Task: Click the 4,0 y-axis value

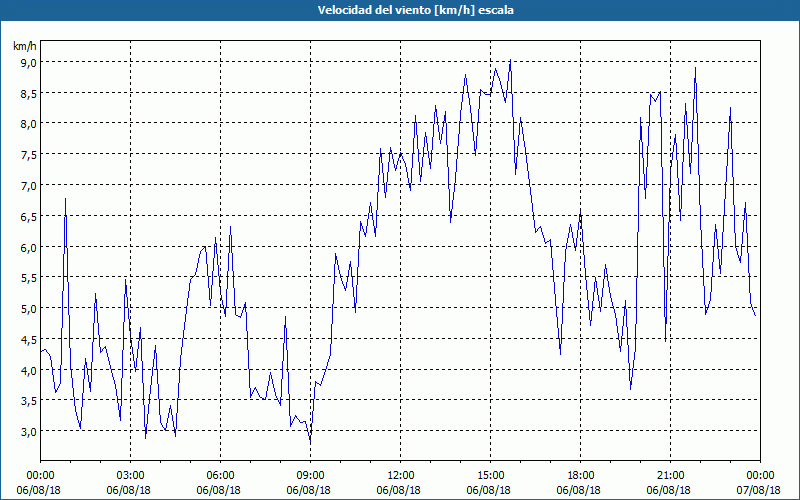Action: (x=30, y=370)
